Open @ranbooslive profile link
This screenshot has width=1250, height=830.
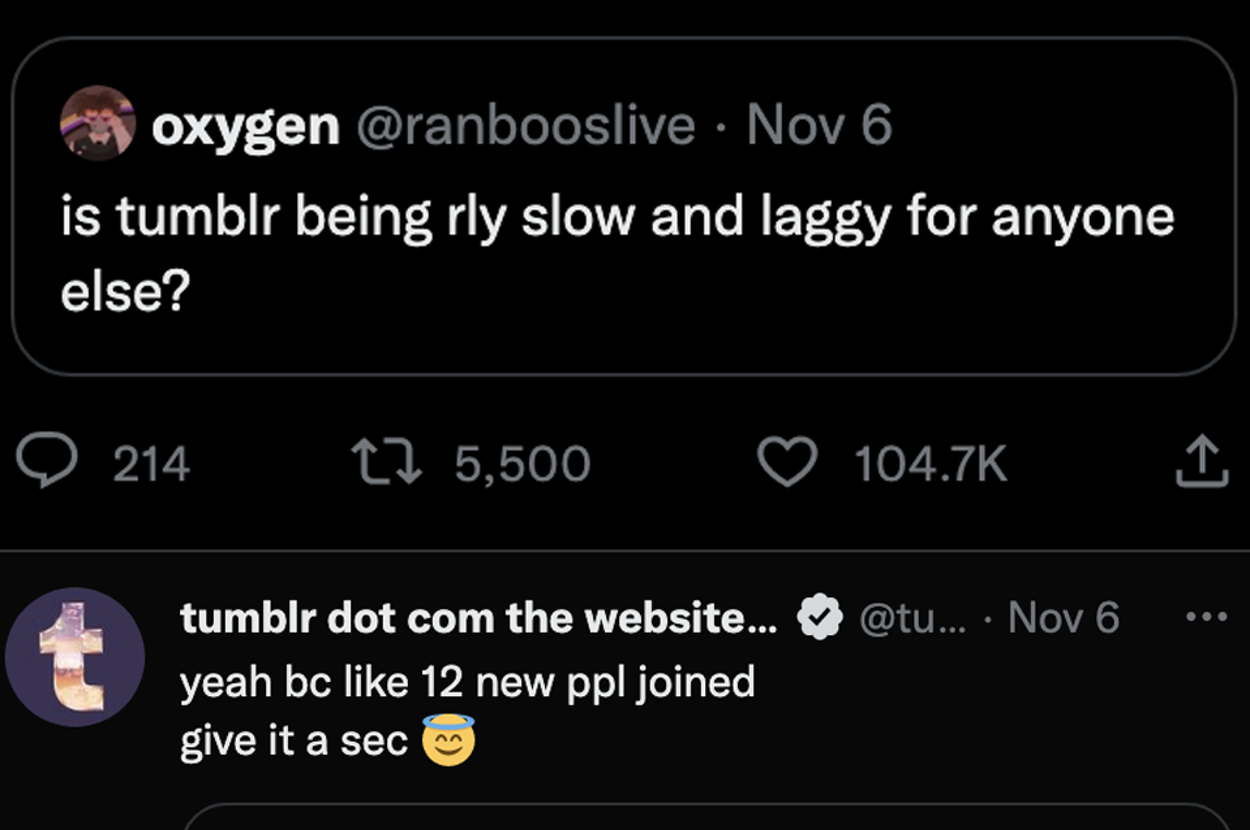(525, 125)
